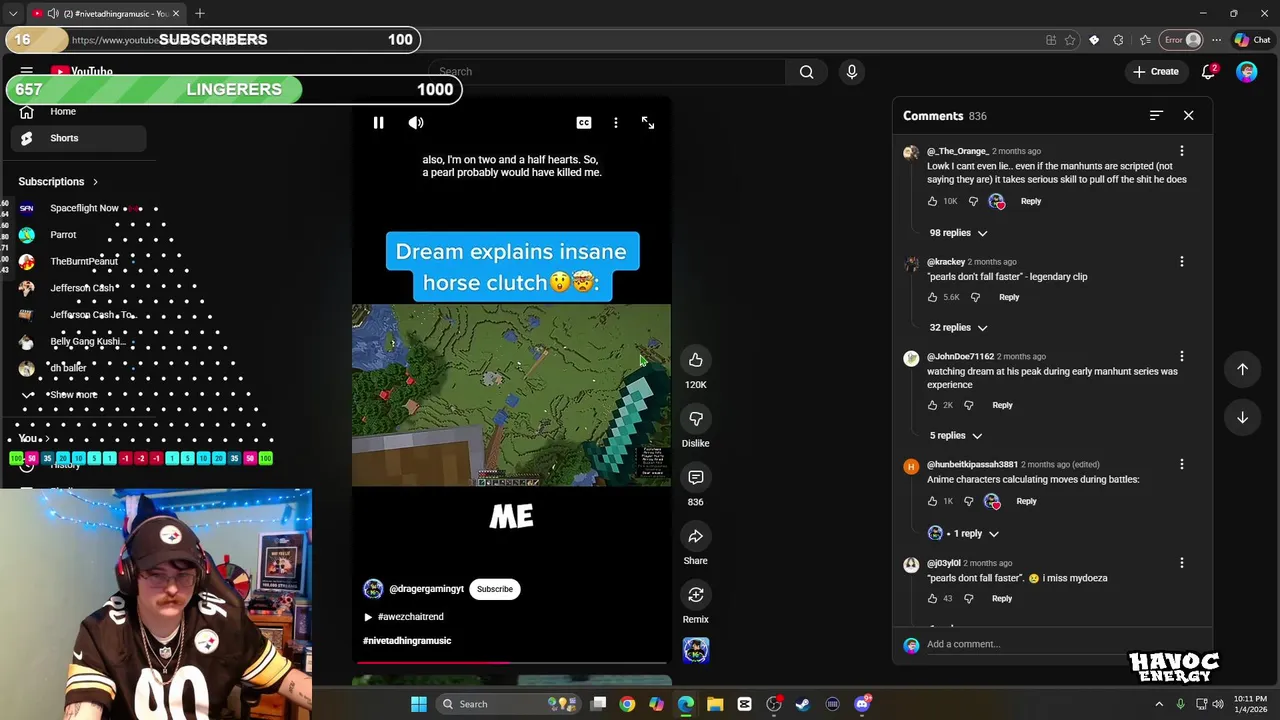Reply to the @j03yl0l comment
This screenshot has height=720, width=1280.
coord(1002,599)
